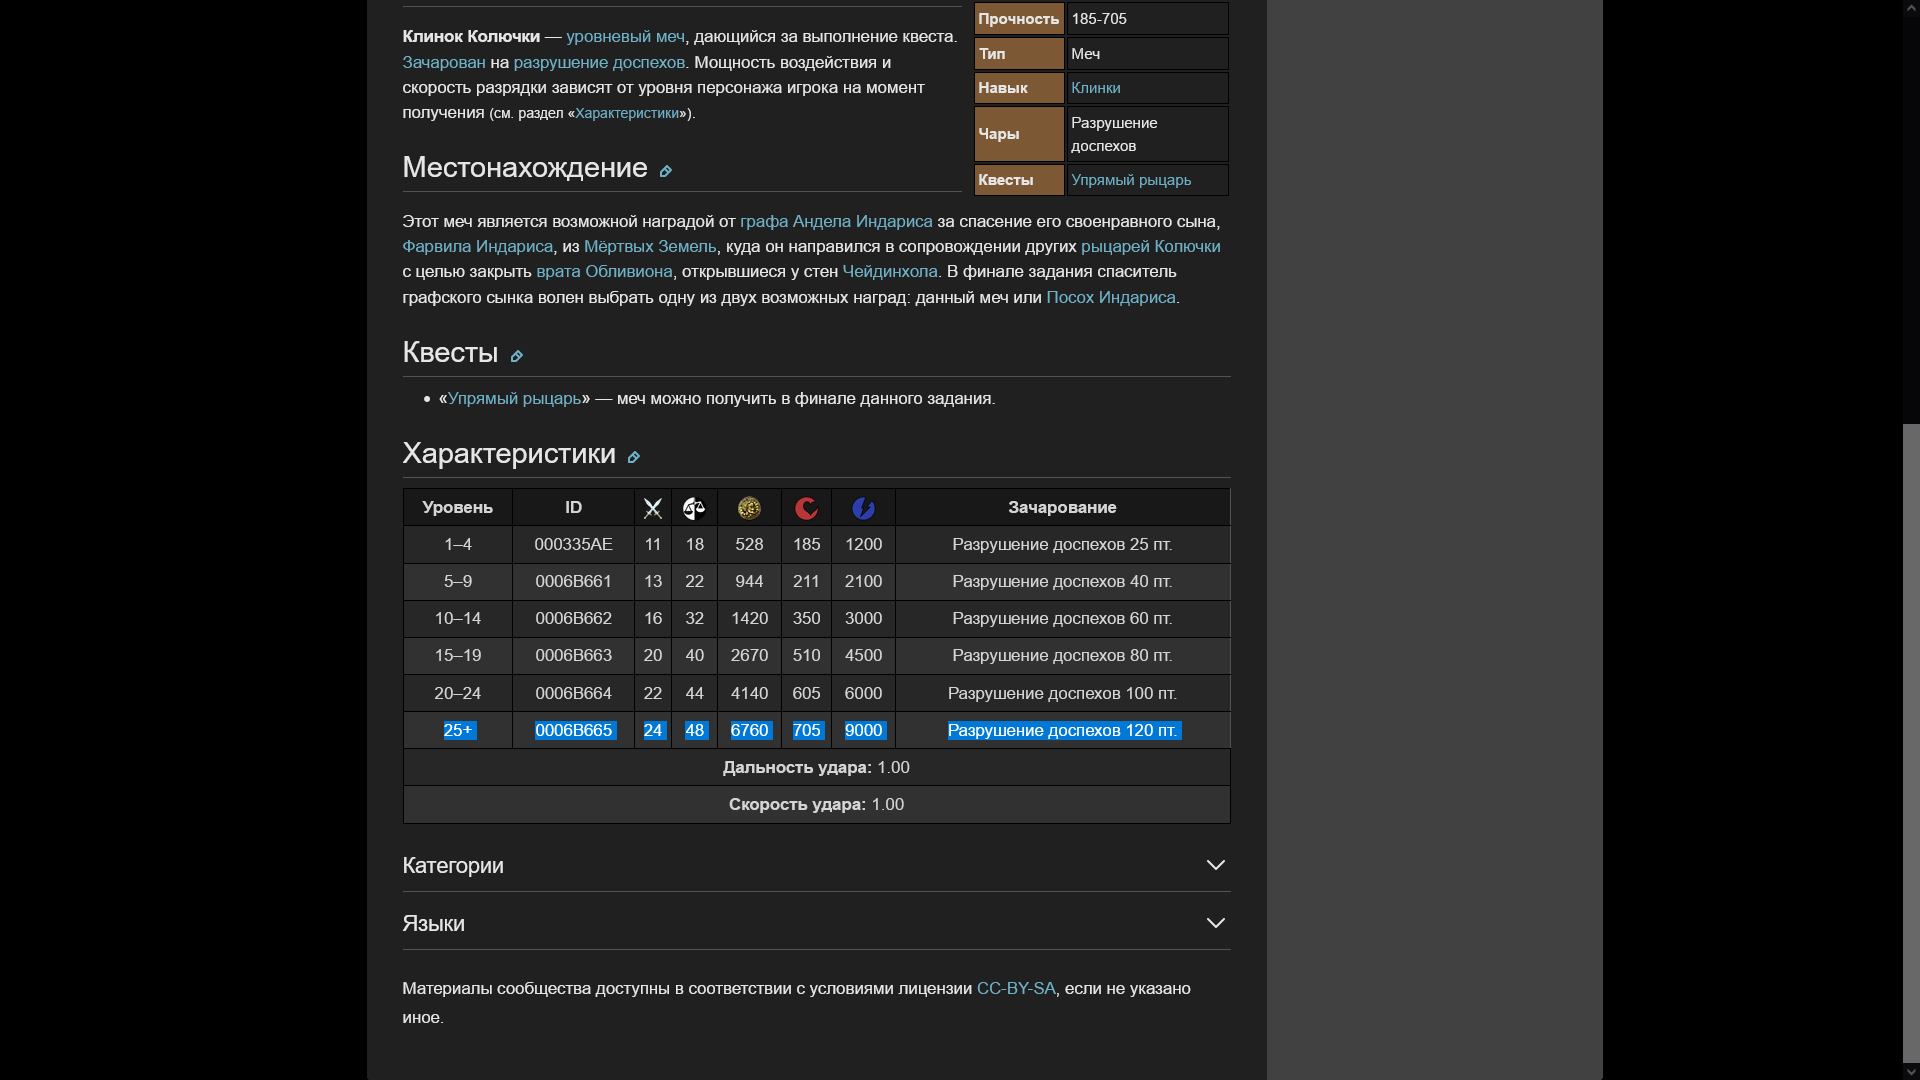
Task: Follow the Посох Индариса link
Action: 1110,297
